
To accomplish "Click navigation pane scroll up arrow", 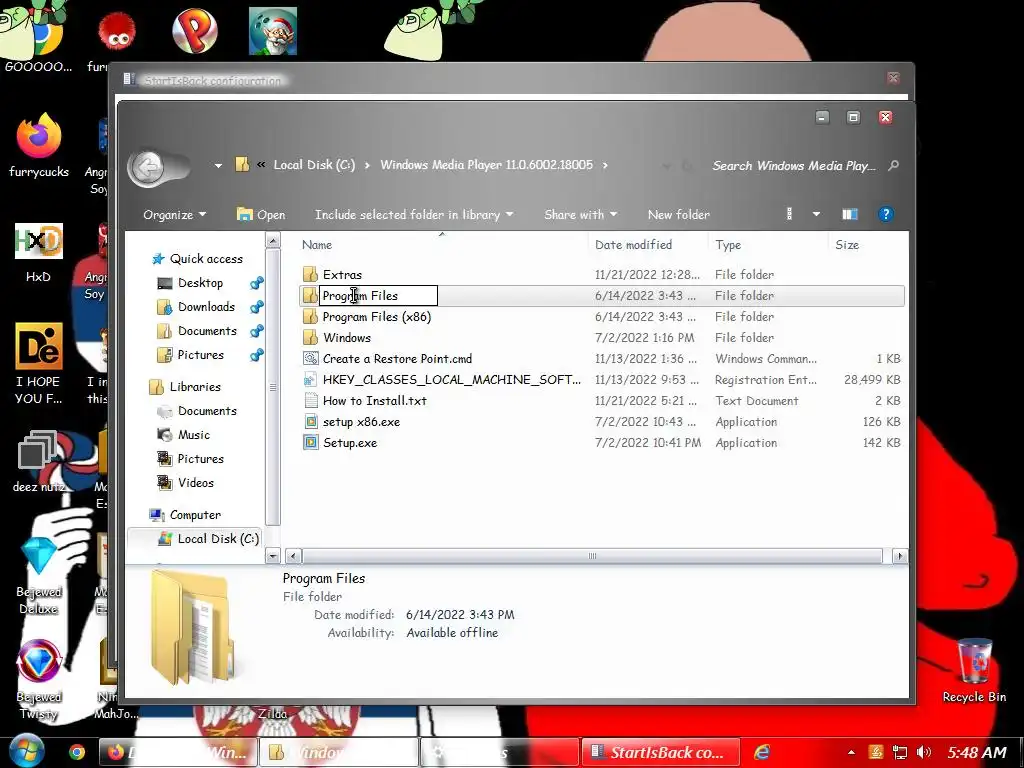I will coord(273,241).
